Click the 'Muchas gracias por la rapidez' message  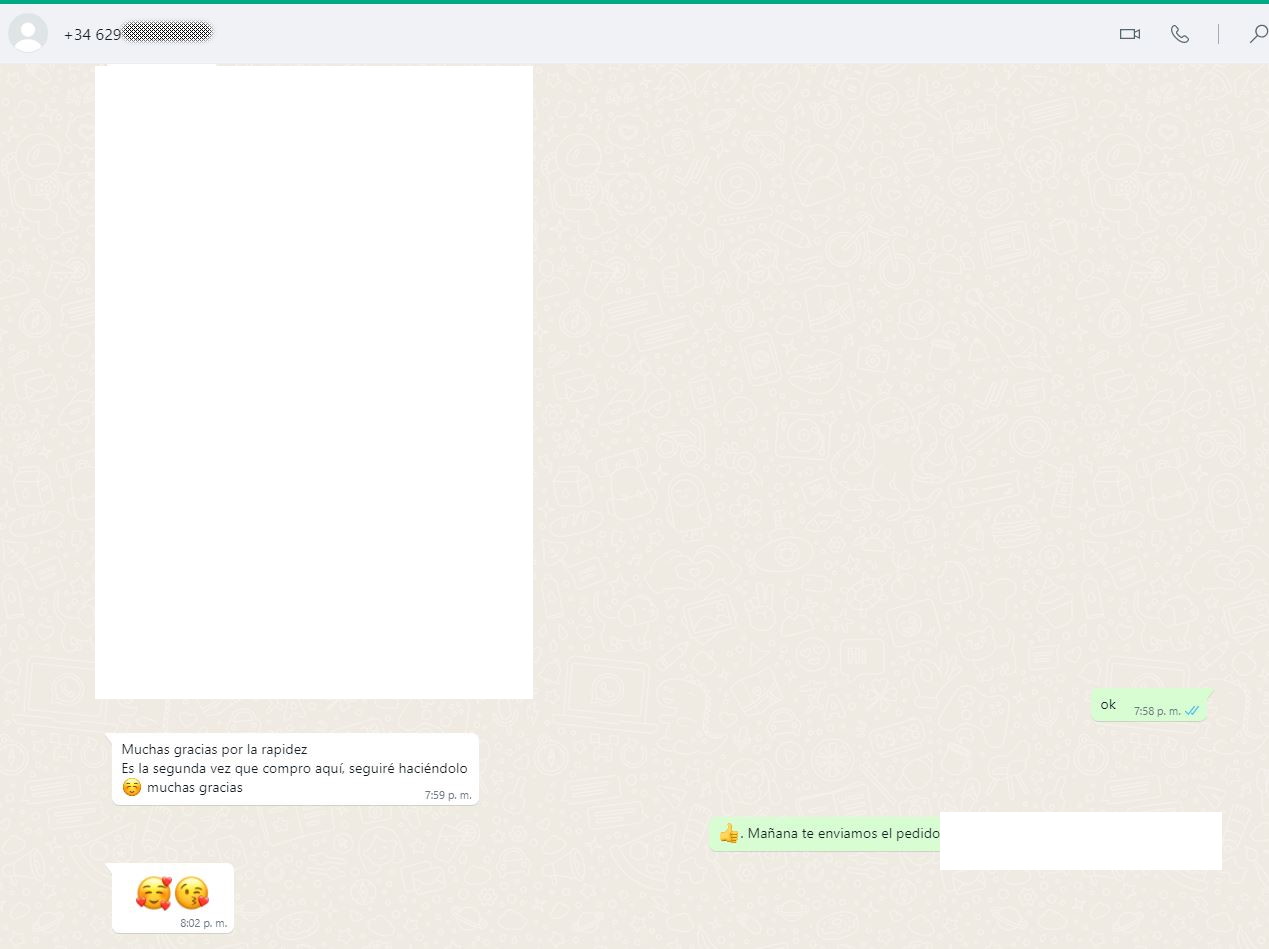(295, 768)
